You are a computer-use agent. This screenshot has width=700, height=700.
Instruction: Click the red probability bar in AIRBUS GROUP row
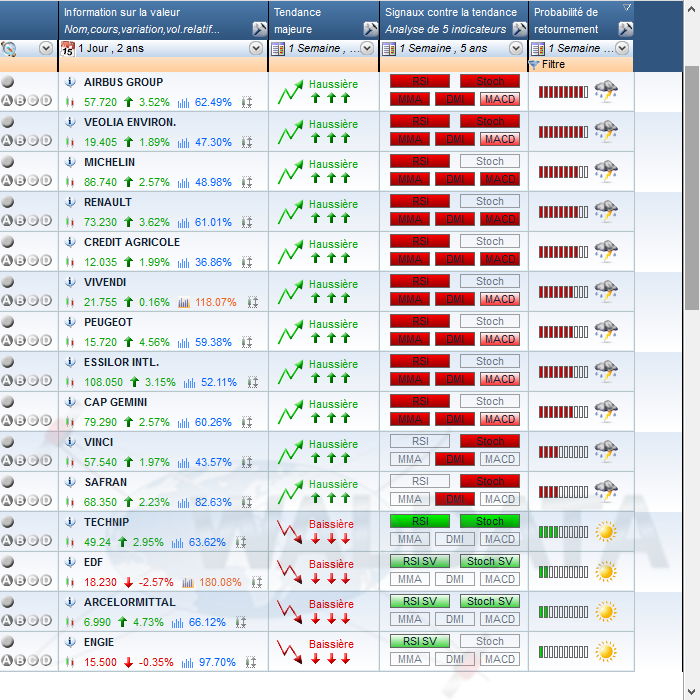(563, 92)
